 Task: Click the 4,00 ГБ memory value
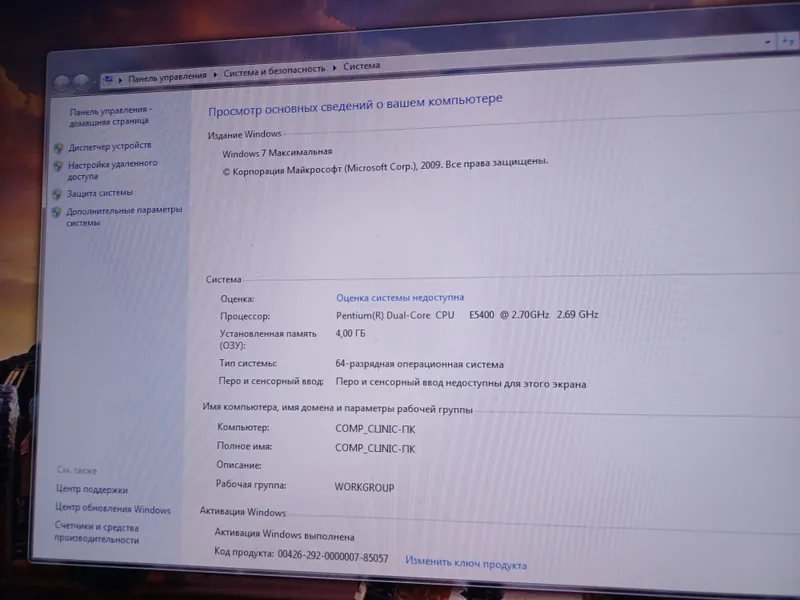pyautogui.click(x=350, y=334)
